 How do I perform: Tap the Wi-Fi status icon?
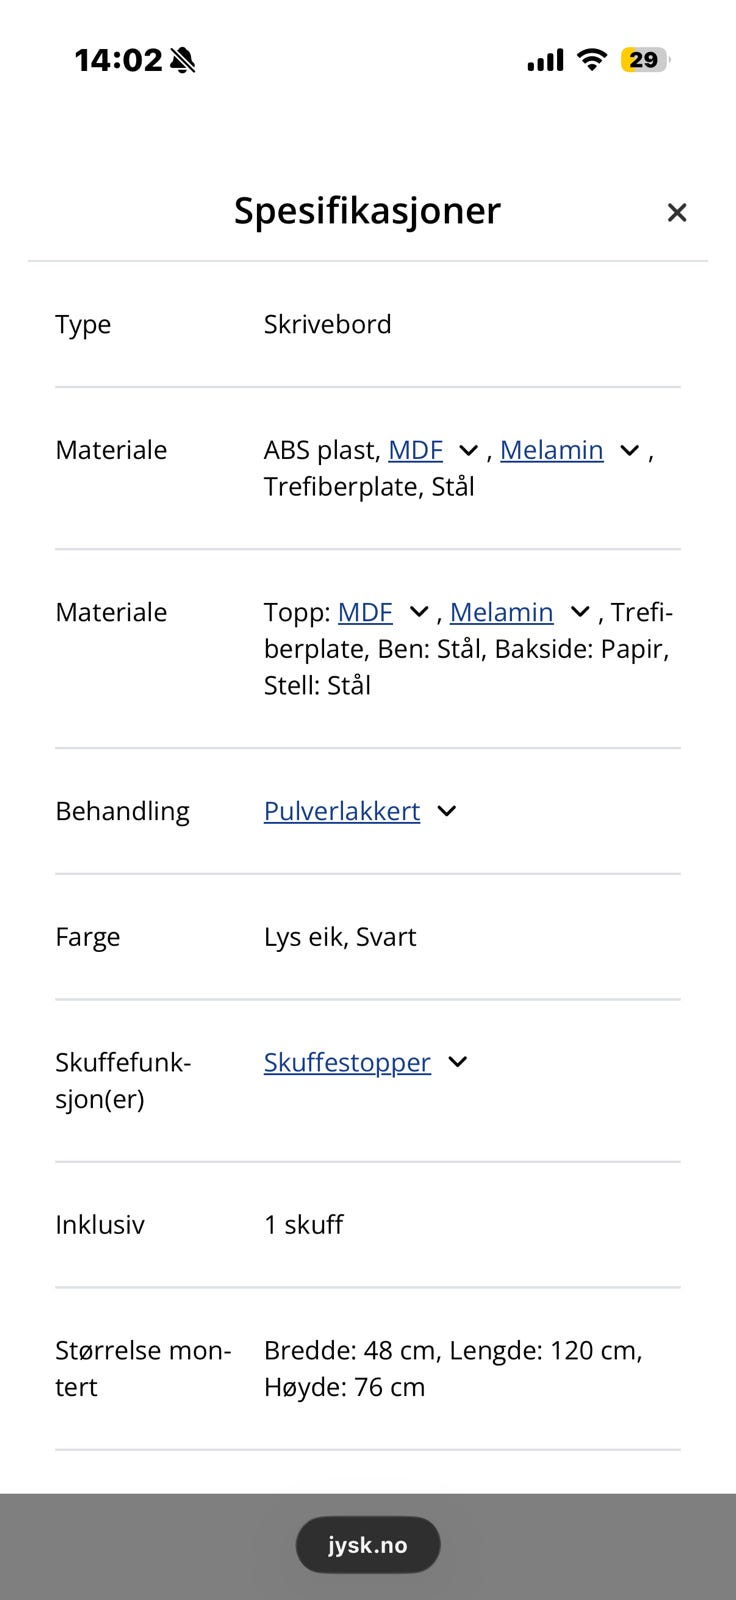pyautogui.click(x=590, y=60)
